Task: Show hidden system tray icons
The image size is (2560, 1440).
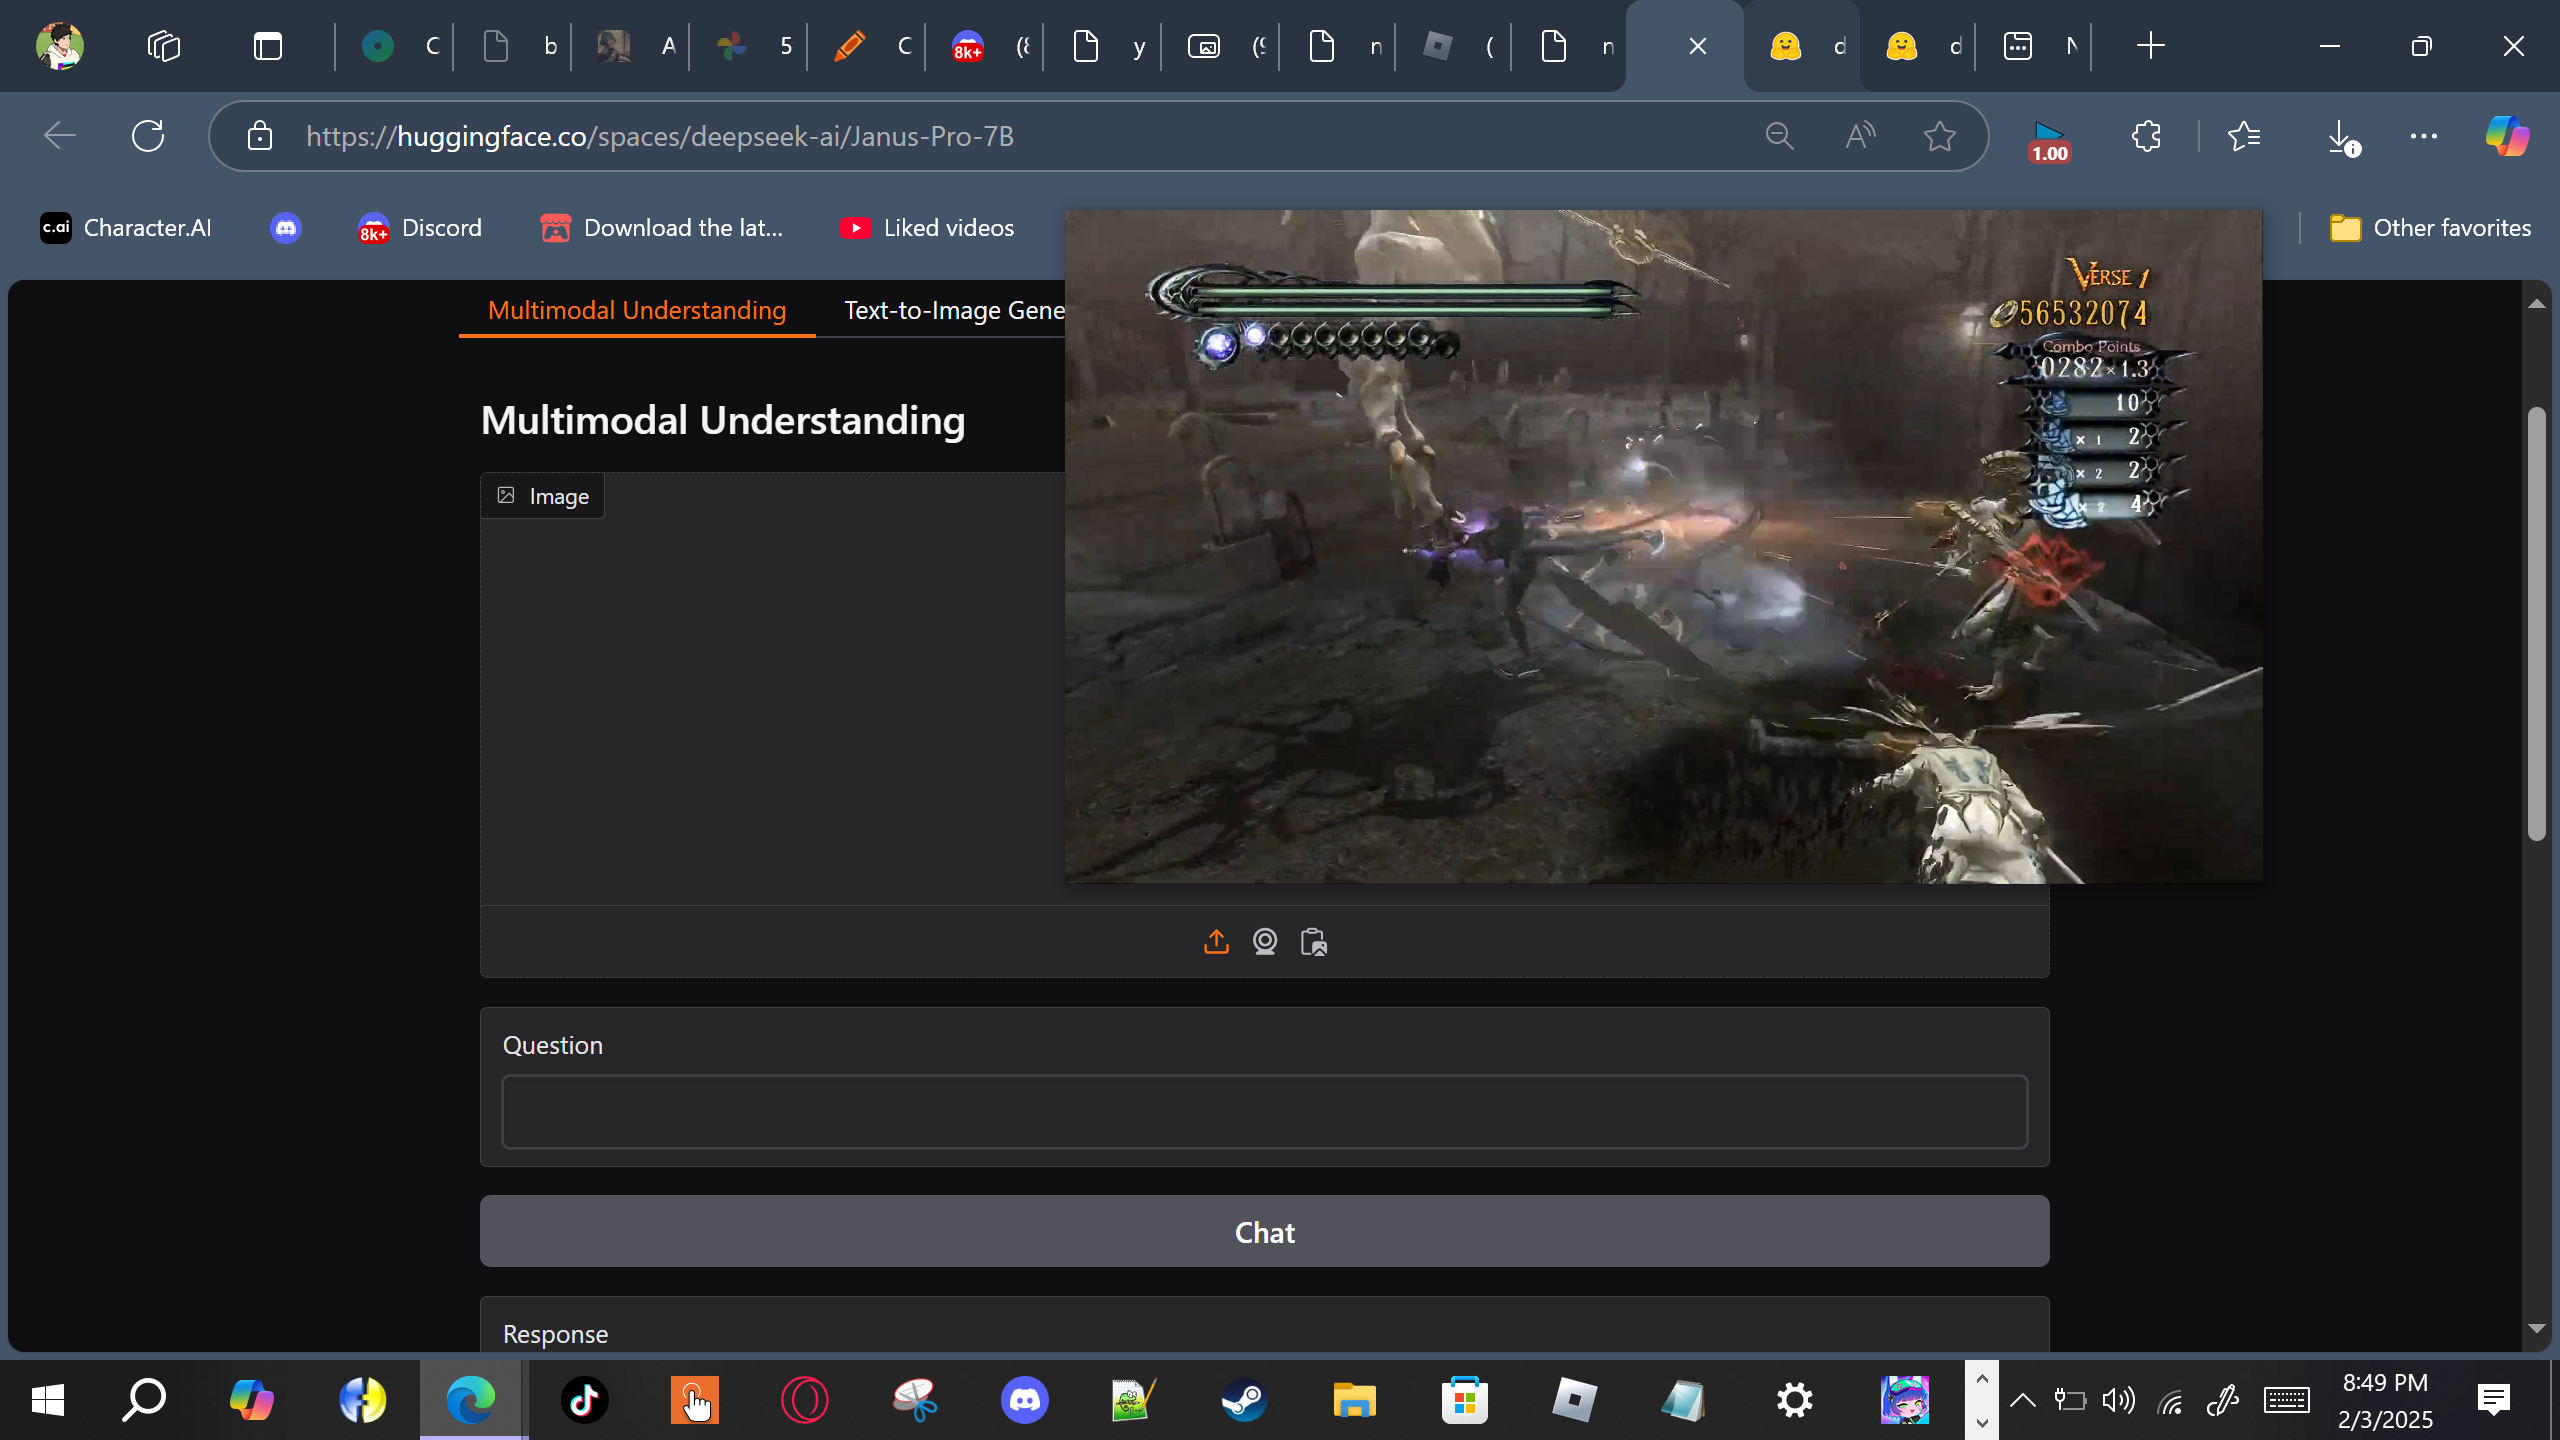Action: 2022,1400
